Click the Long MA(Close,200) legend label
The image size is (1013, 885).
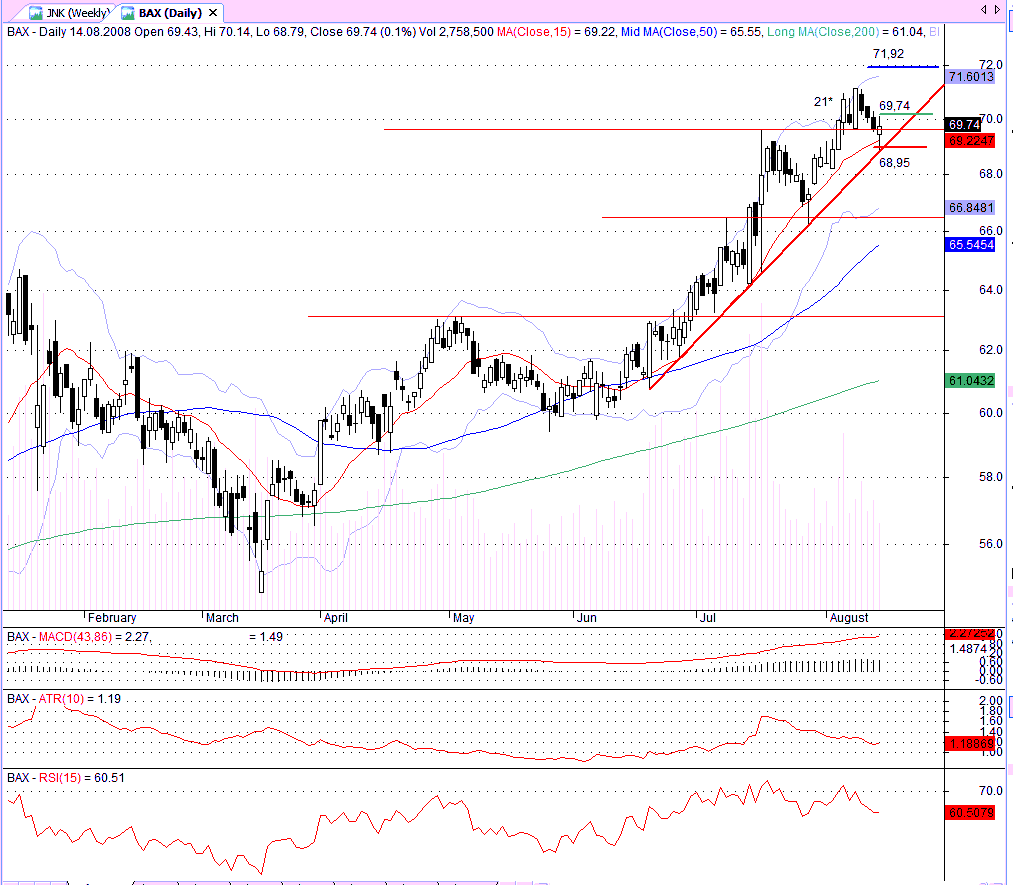click(x=822, y=32)
